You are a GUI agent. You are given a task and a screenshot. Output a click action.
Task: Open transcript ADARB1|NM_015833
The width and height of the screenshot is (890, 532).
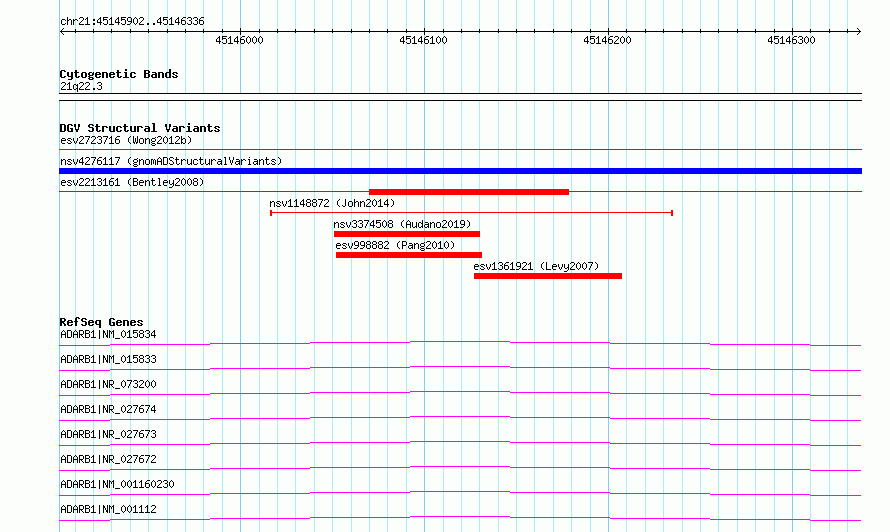click(x=108, y=359)
